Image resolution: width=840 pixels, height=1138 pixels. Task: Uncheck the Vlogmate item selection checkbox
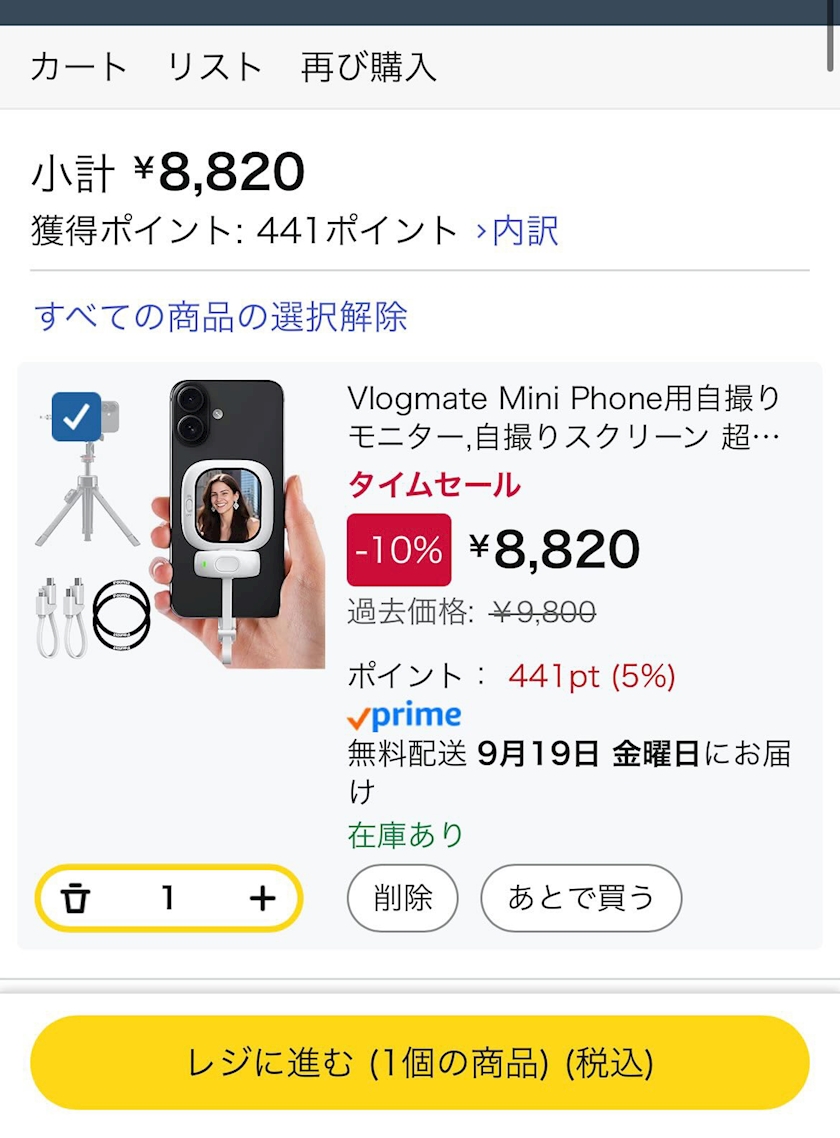tap(76, 417)
